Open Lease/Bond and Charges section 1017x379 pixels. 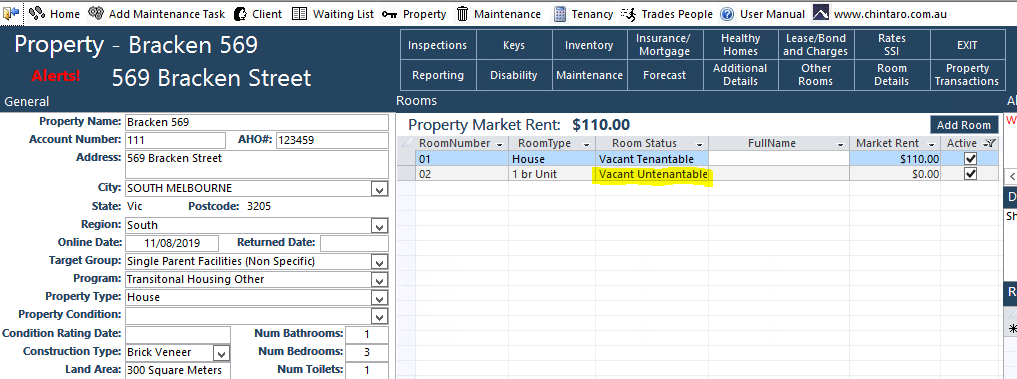[x=816, y=45]
